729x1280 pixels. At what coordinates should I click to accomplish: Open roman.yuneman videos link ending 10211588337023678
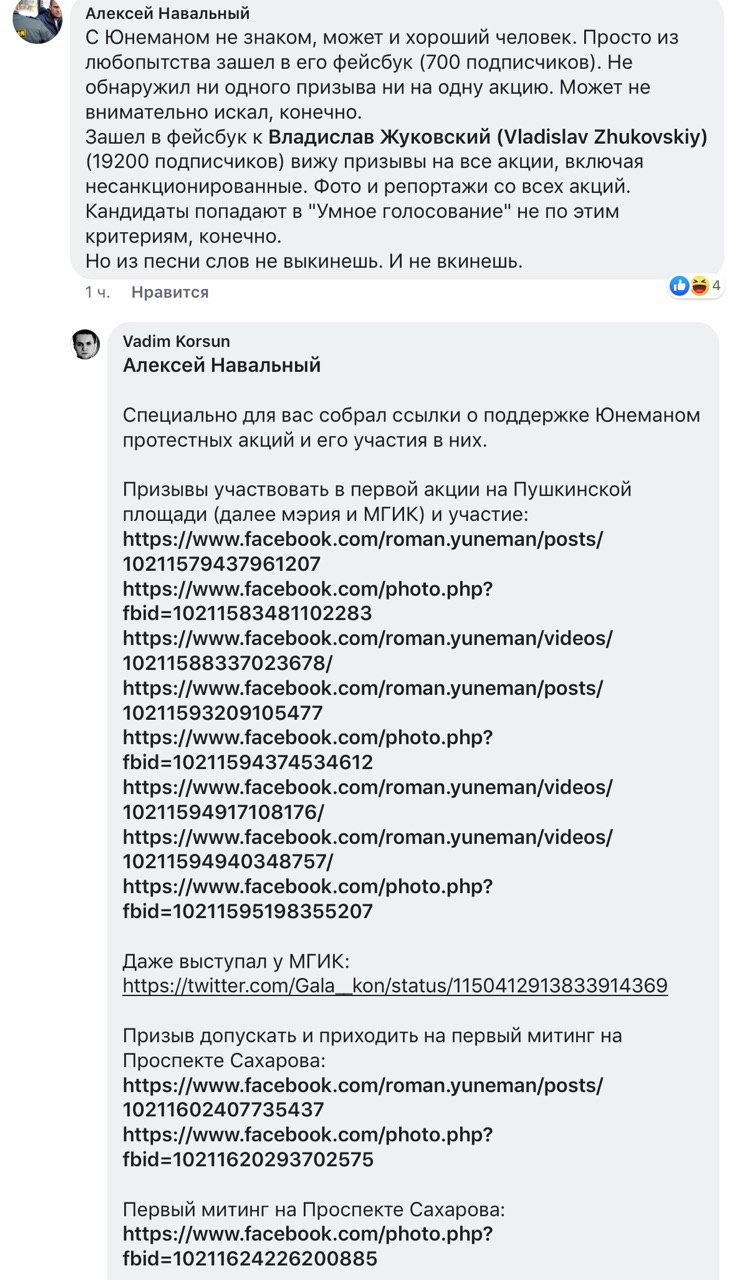pyautogui.click(x=368, y=650)
